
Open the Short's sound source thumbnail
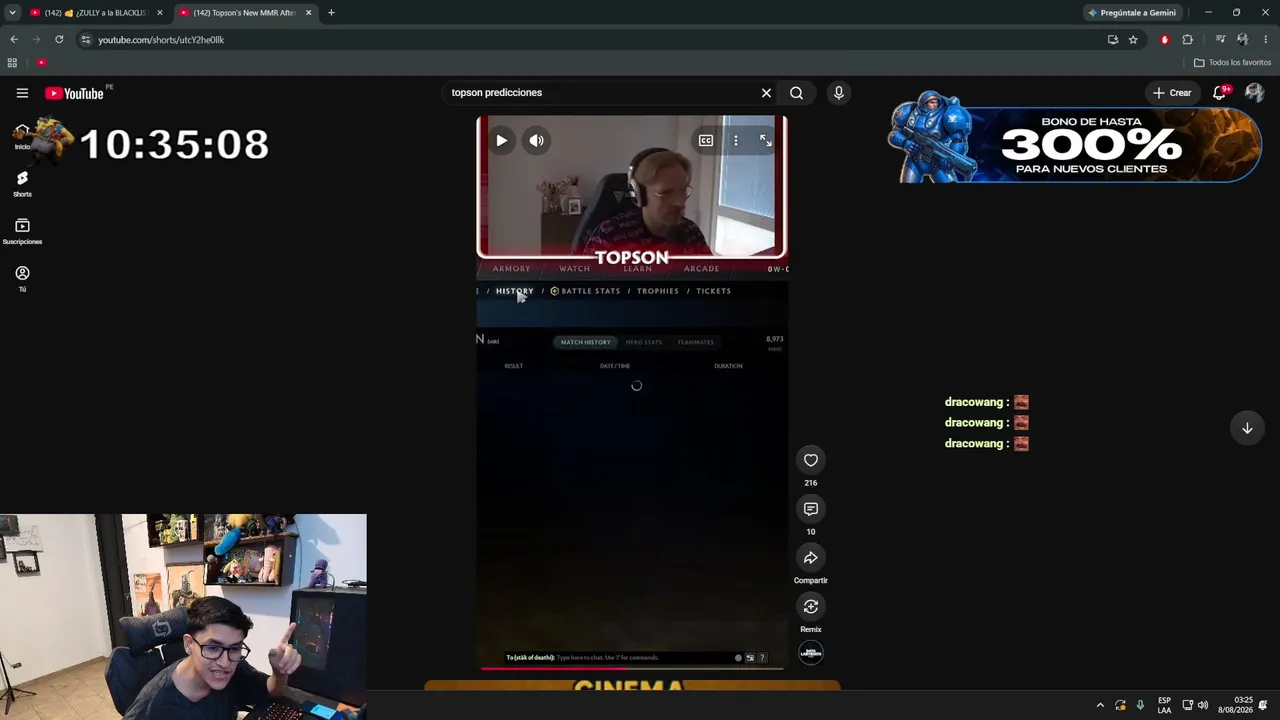coord(811,653)
